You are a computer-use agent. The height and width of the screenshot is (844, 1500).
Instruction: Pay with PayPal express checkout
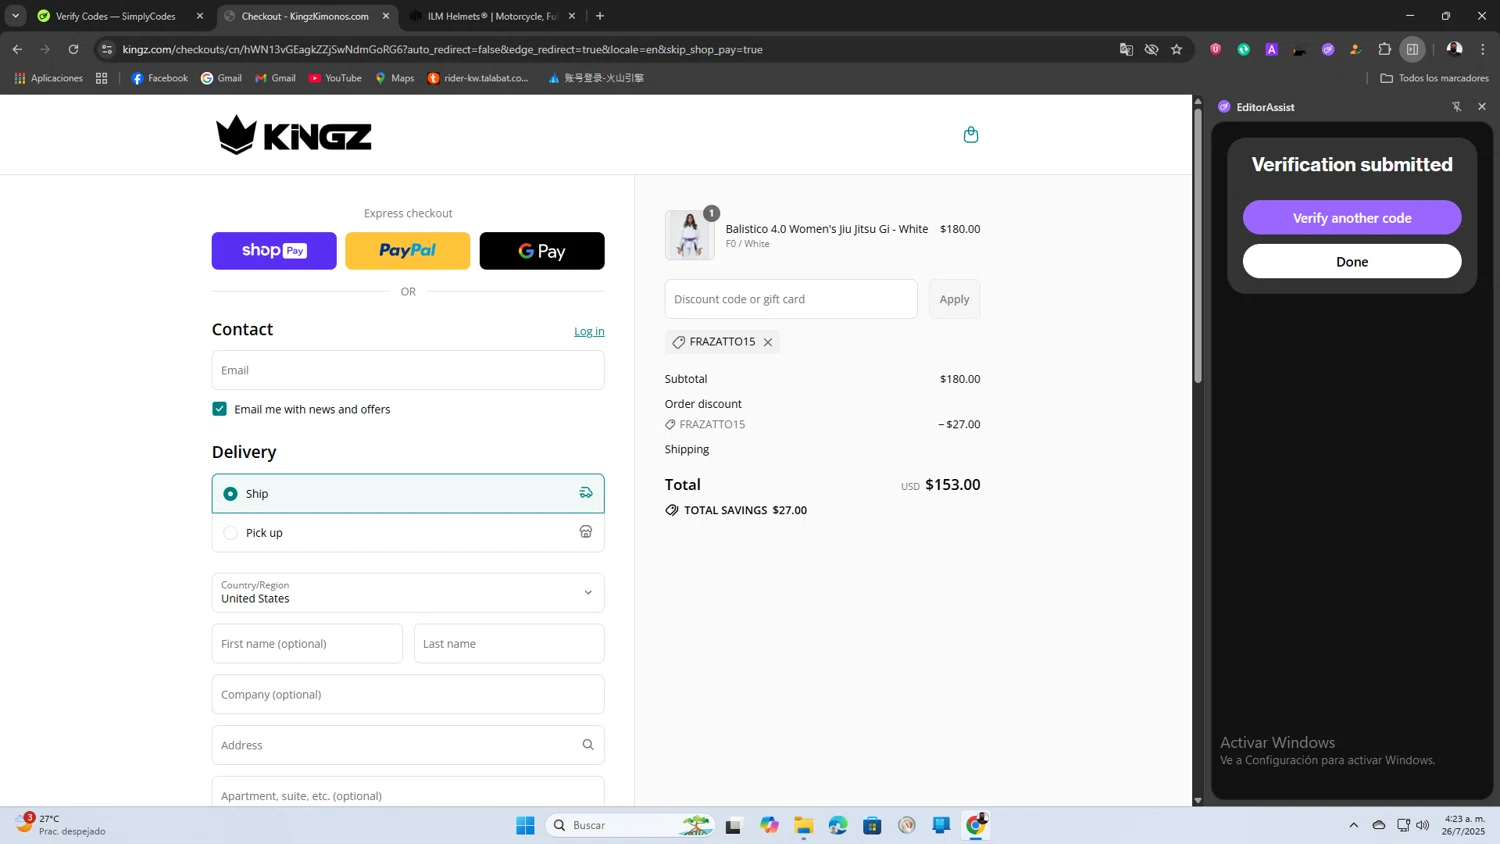tap(408, 251)
